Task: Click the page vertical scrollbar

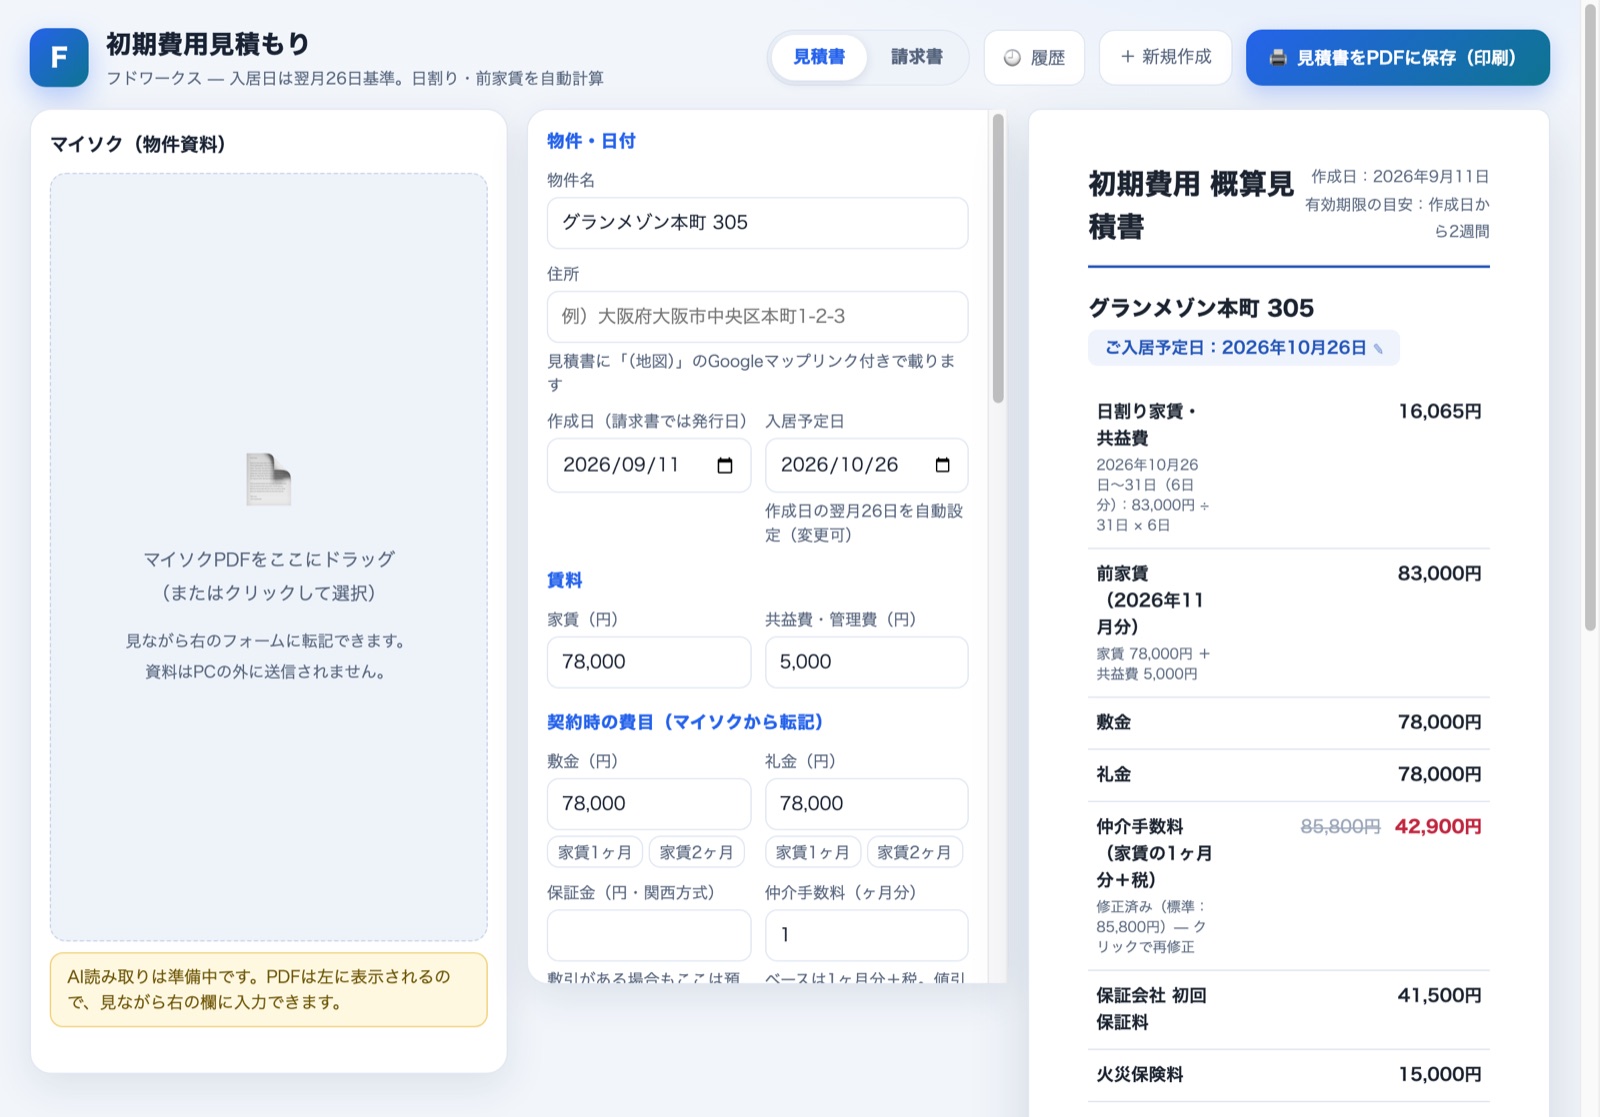Action: [1590, 318]
